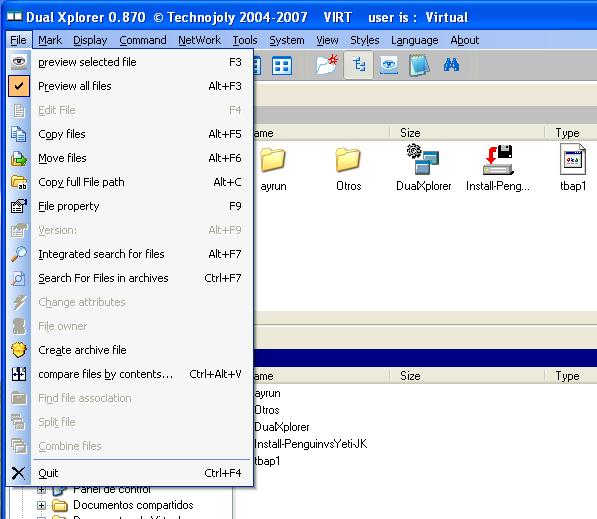
Task: Select the tbap1 file icon
Action: 573,159
